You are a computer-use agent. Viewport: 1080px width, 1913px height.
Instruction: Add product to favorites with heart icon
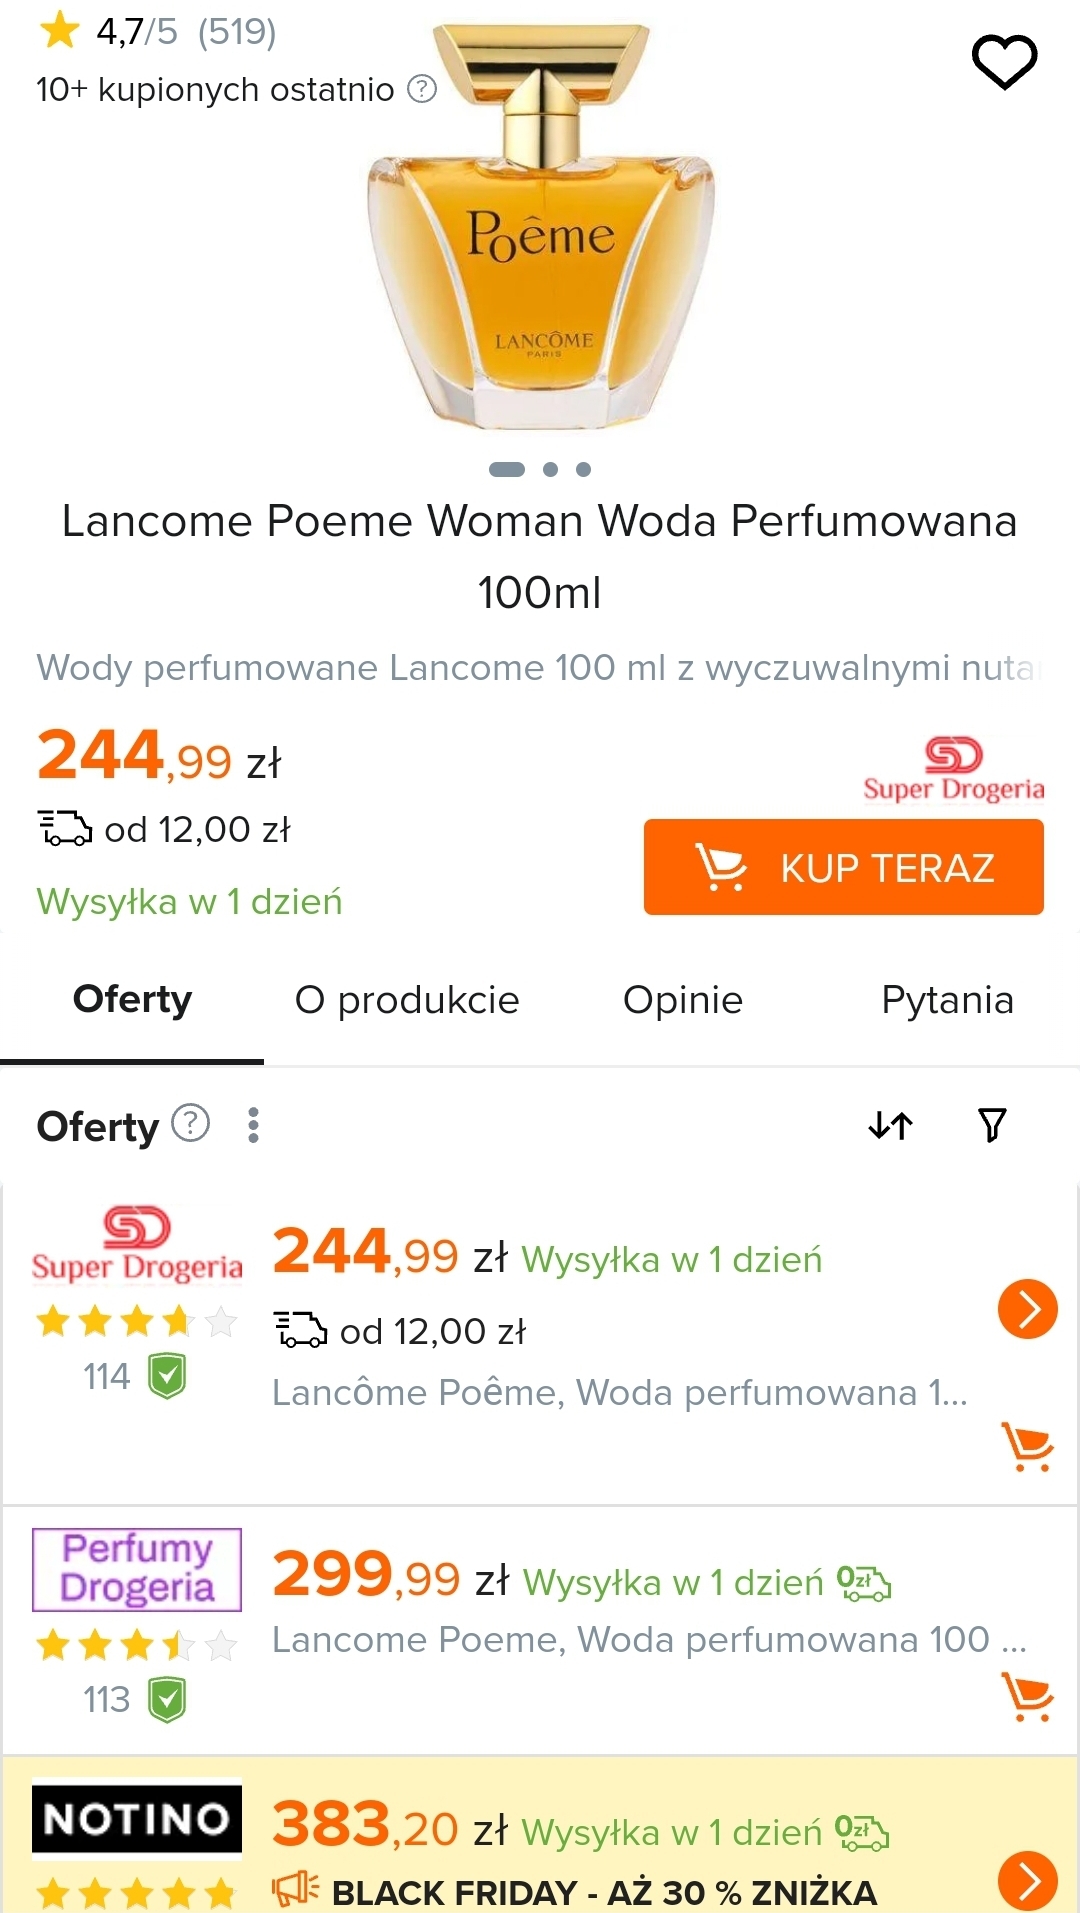(1004, 60)
